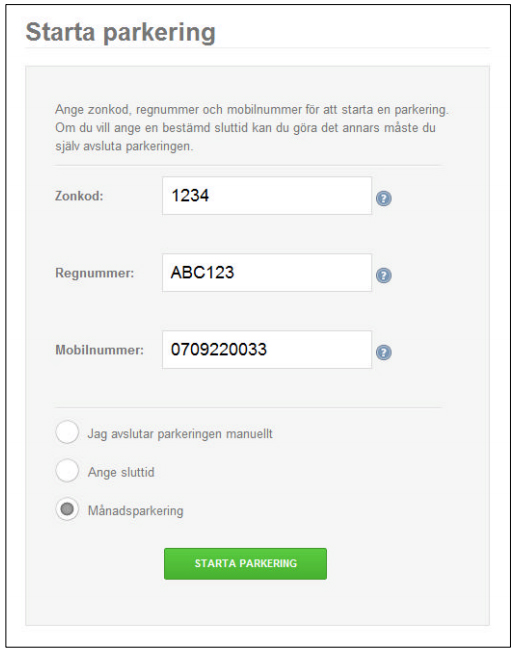516x652 pixels.
Task: Click the 'Månadsparkering' label text
Action: [136, 511]
